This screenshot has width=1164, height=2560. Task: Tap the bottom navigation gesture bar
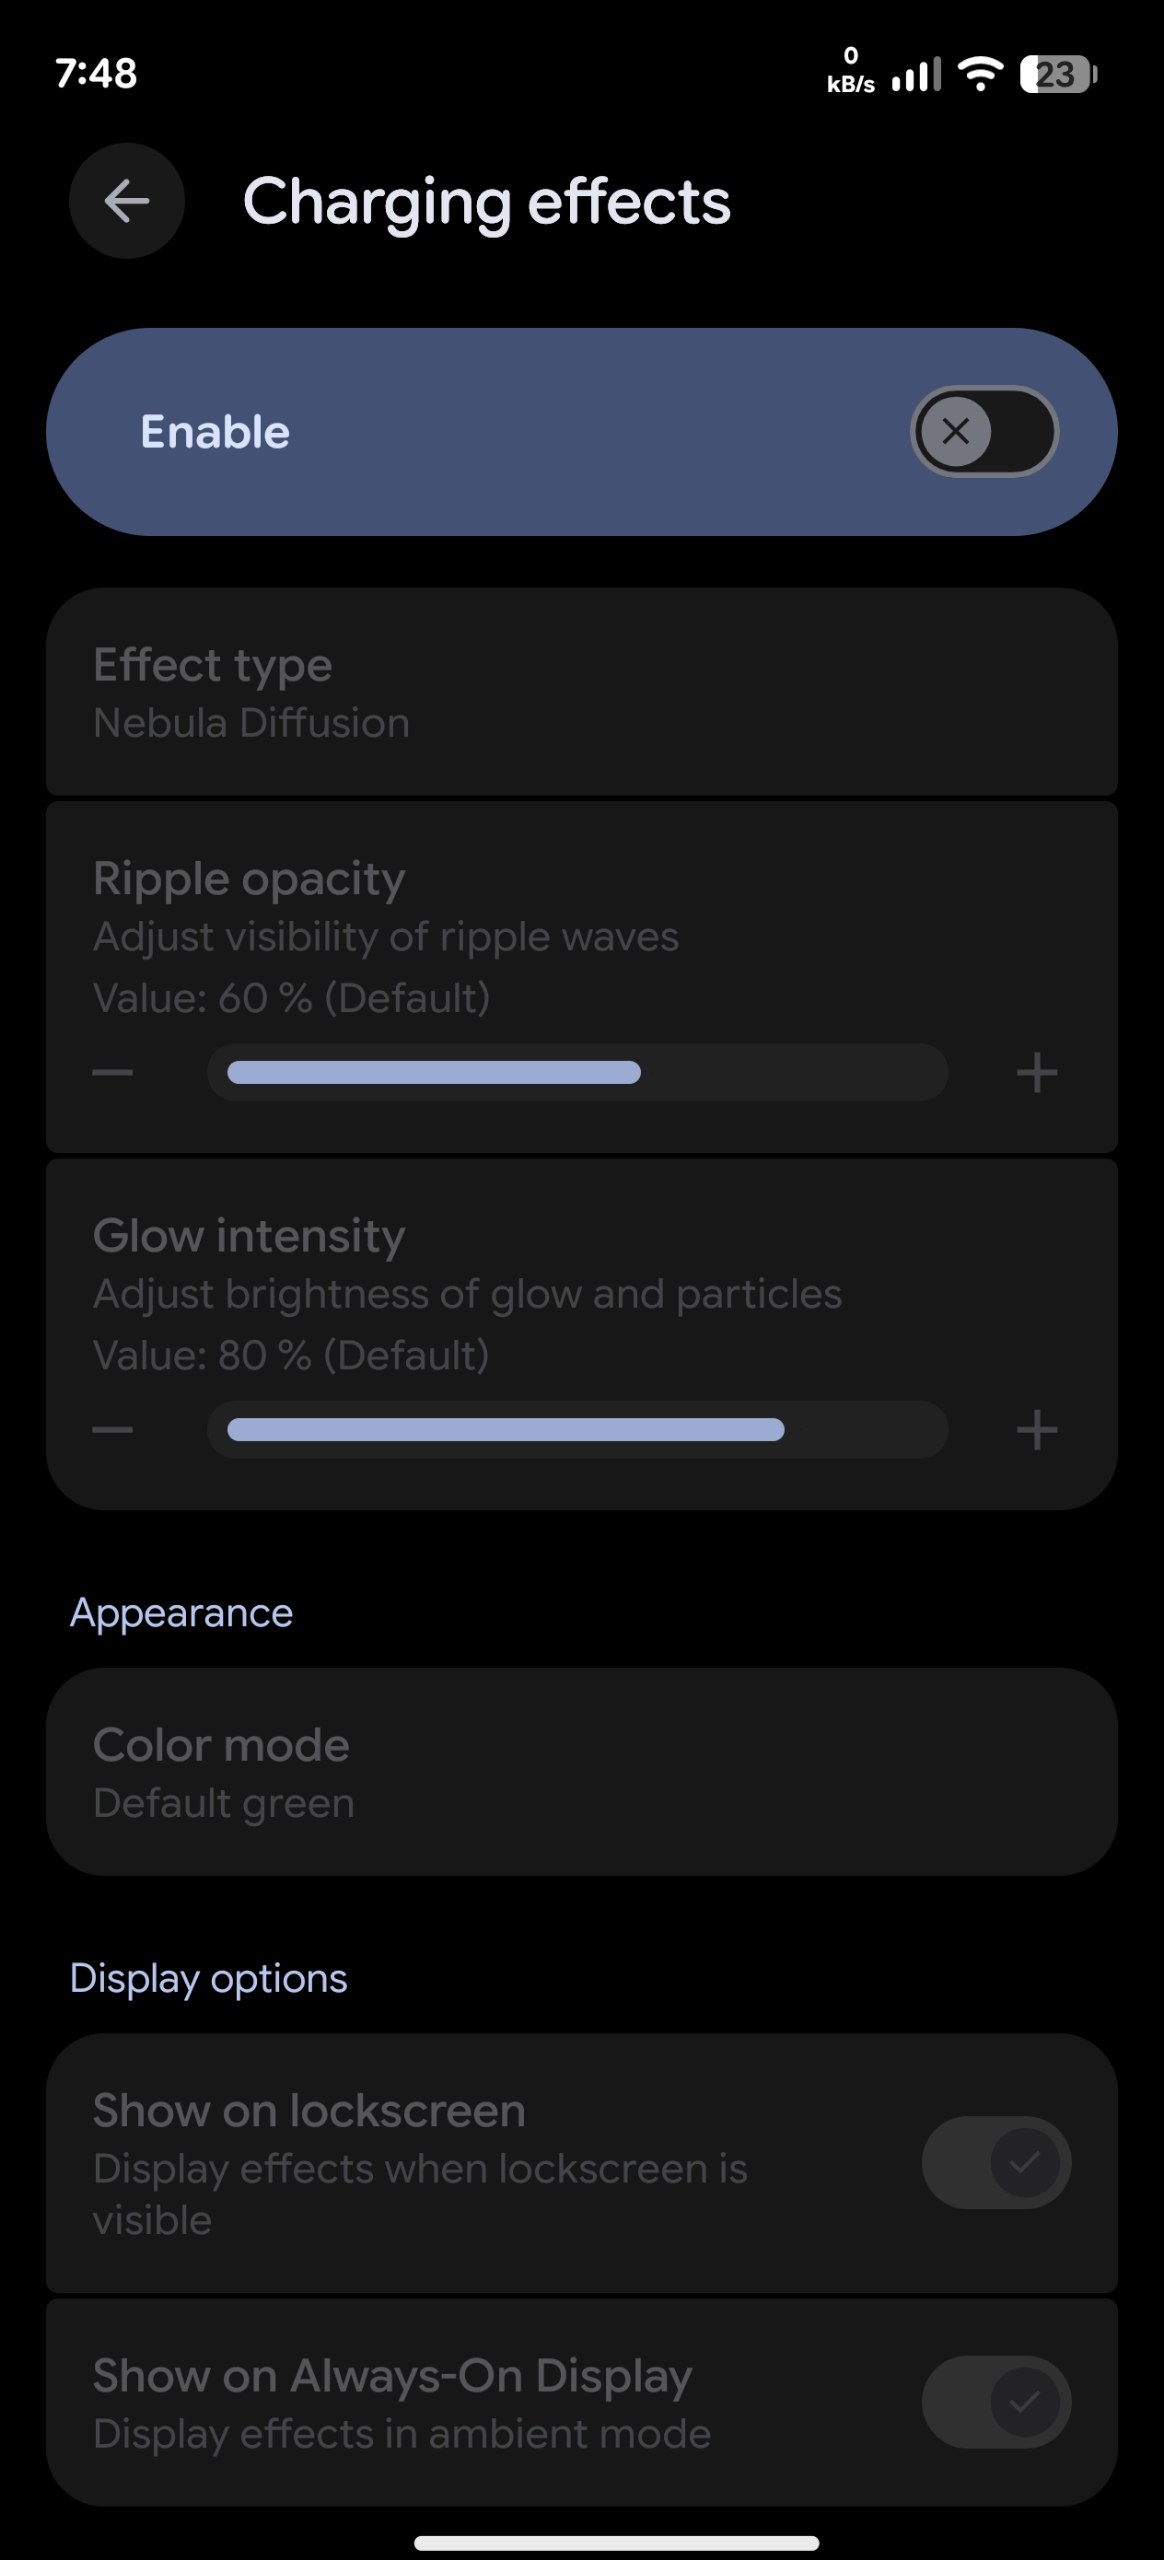616,2542
